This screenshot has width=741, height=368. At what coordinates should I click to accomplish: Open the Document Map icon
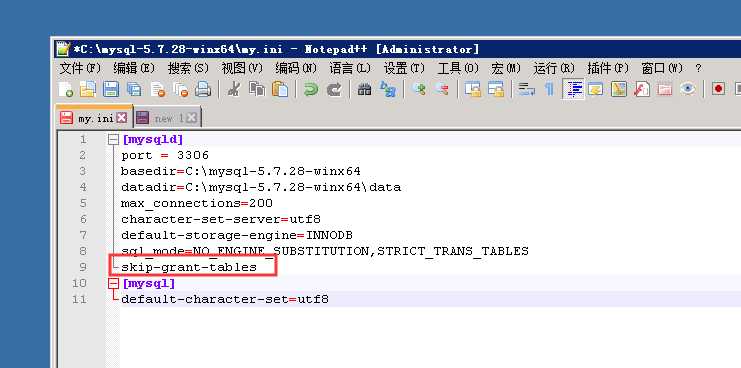(618, 89)
